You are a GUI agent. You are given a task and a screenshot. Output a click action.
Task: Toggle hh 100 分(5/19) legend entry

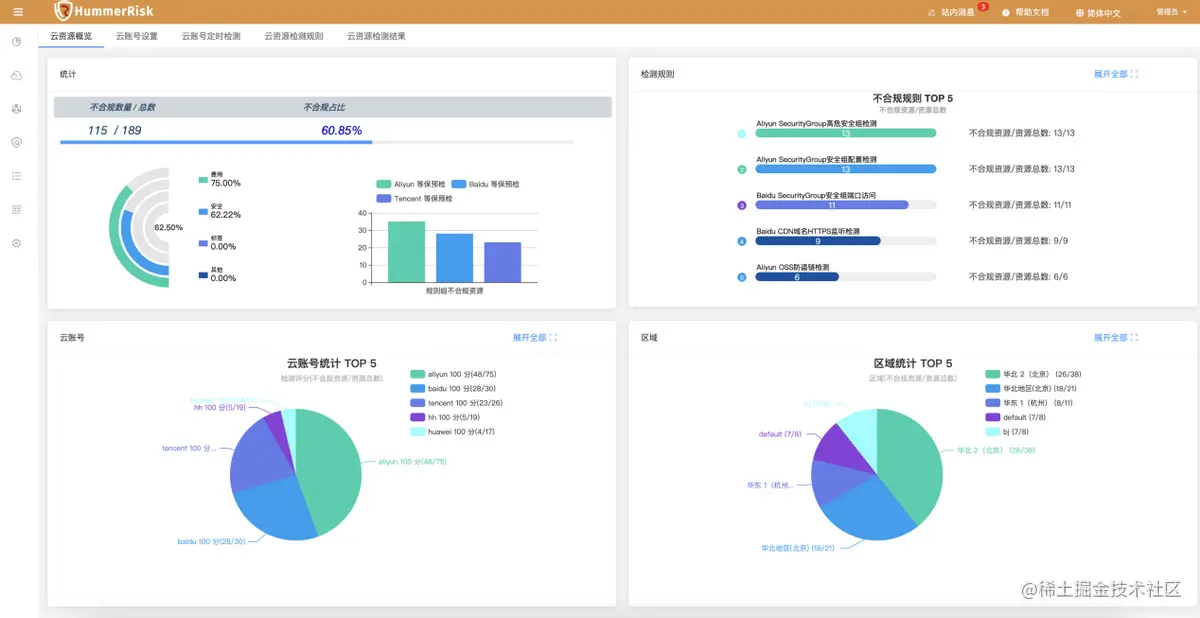[446, 417]
